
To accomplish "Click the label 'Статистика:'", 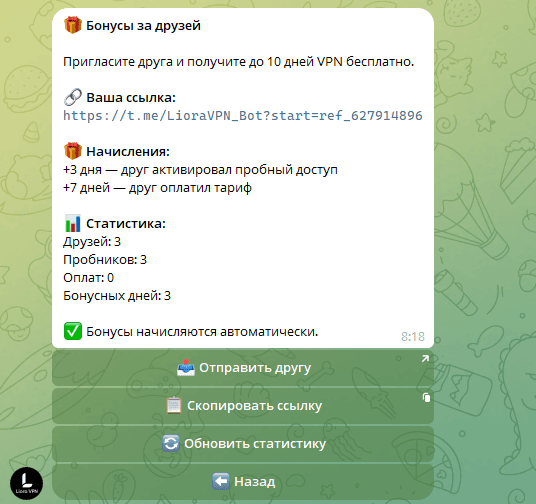I will click(126, 224).
